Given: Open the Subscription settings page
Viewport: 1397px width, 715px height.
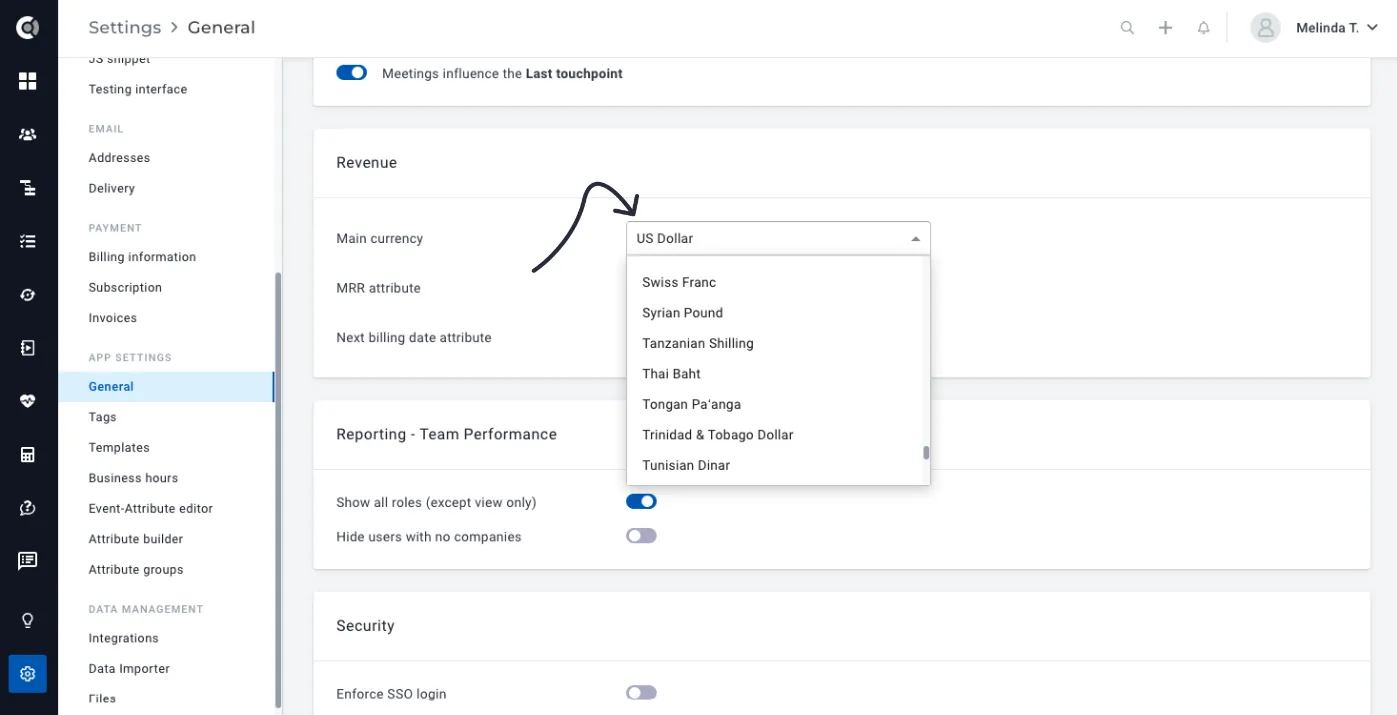Looking at the screenshot, I should point(125,287).
